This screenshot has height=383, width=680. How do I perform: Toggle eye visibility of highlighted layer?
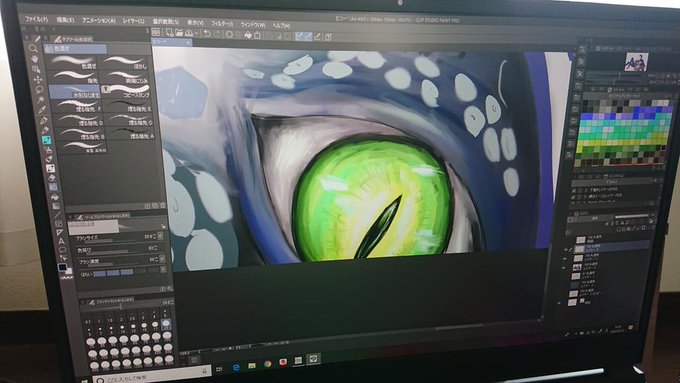click(x=566, y=249)
